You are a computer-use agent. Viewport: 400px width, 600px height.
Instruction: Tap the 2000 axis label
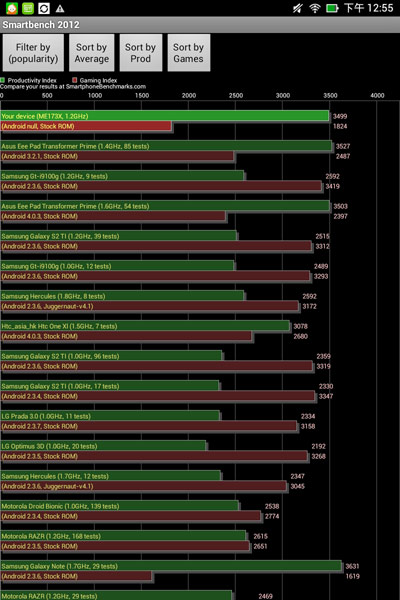[x=189, y=95]
